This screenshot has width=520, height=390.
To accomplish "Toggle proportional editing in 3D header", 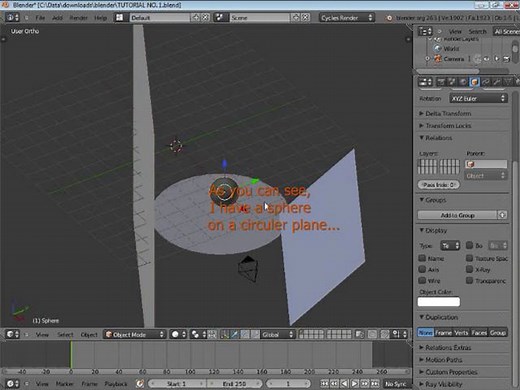I will (372, 334).
